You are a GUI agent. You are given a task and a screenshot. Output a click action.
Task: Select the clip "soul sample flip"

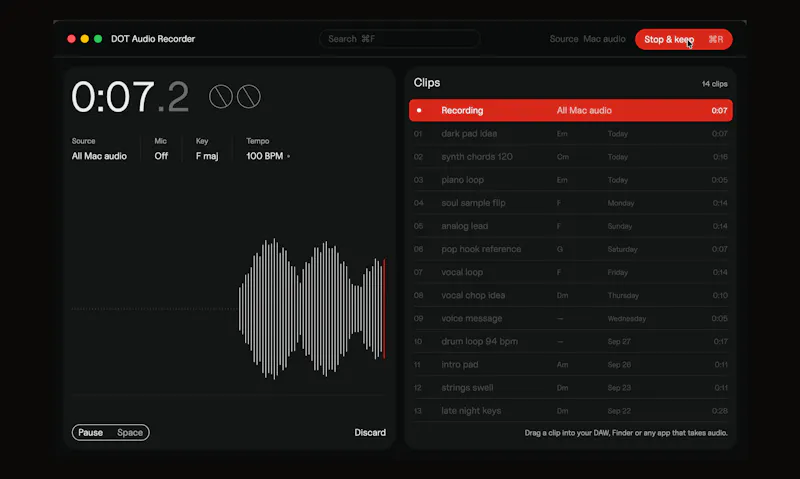click(570, 203)
